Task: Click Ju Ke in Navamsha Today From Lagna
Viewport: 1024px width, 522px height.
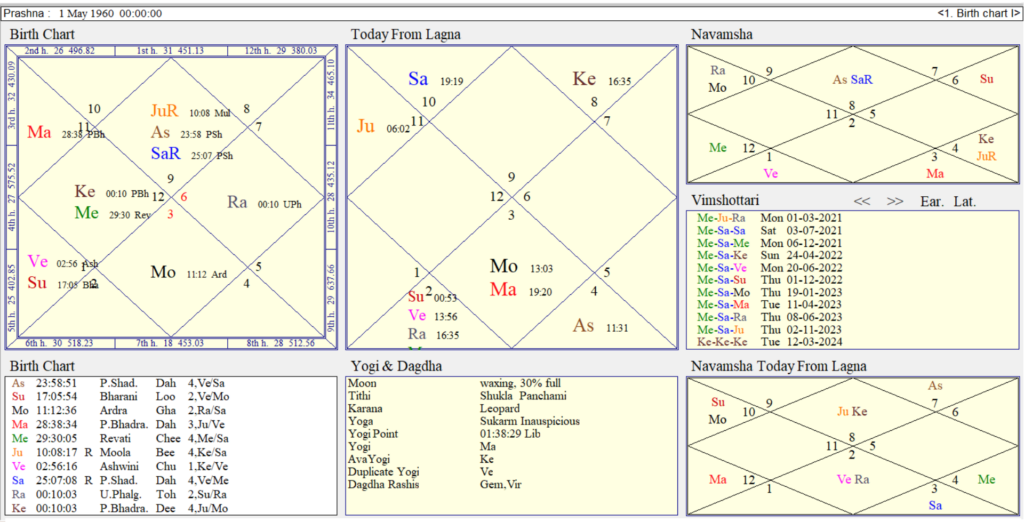Action: click(852, 412)
